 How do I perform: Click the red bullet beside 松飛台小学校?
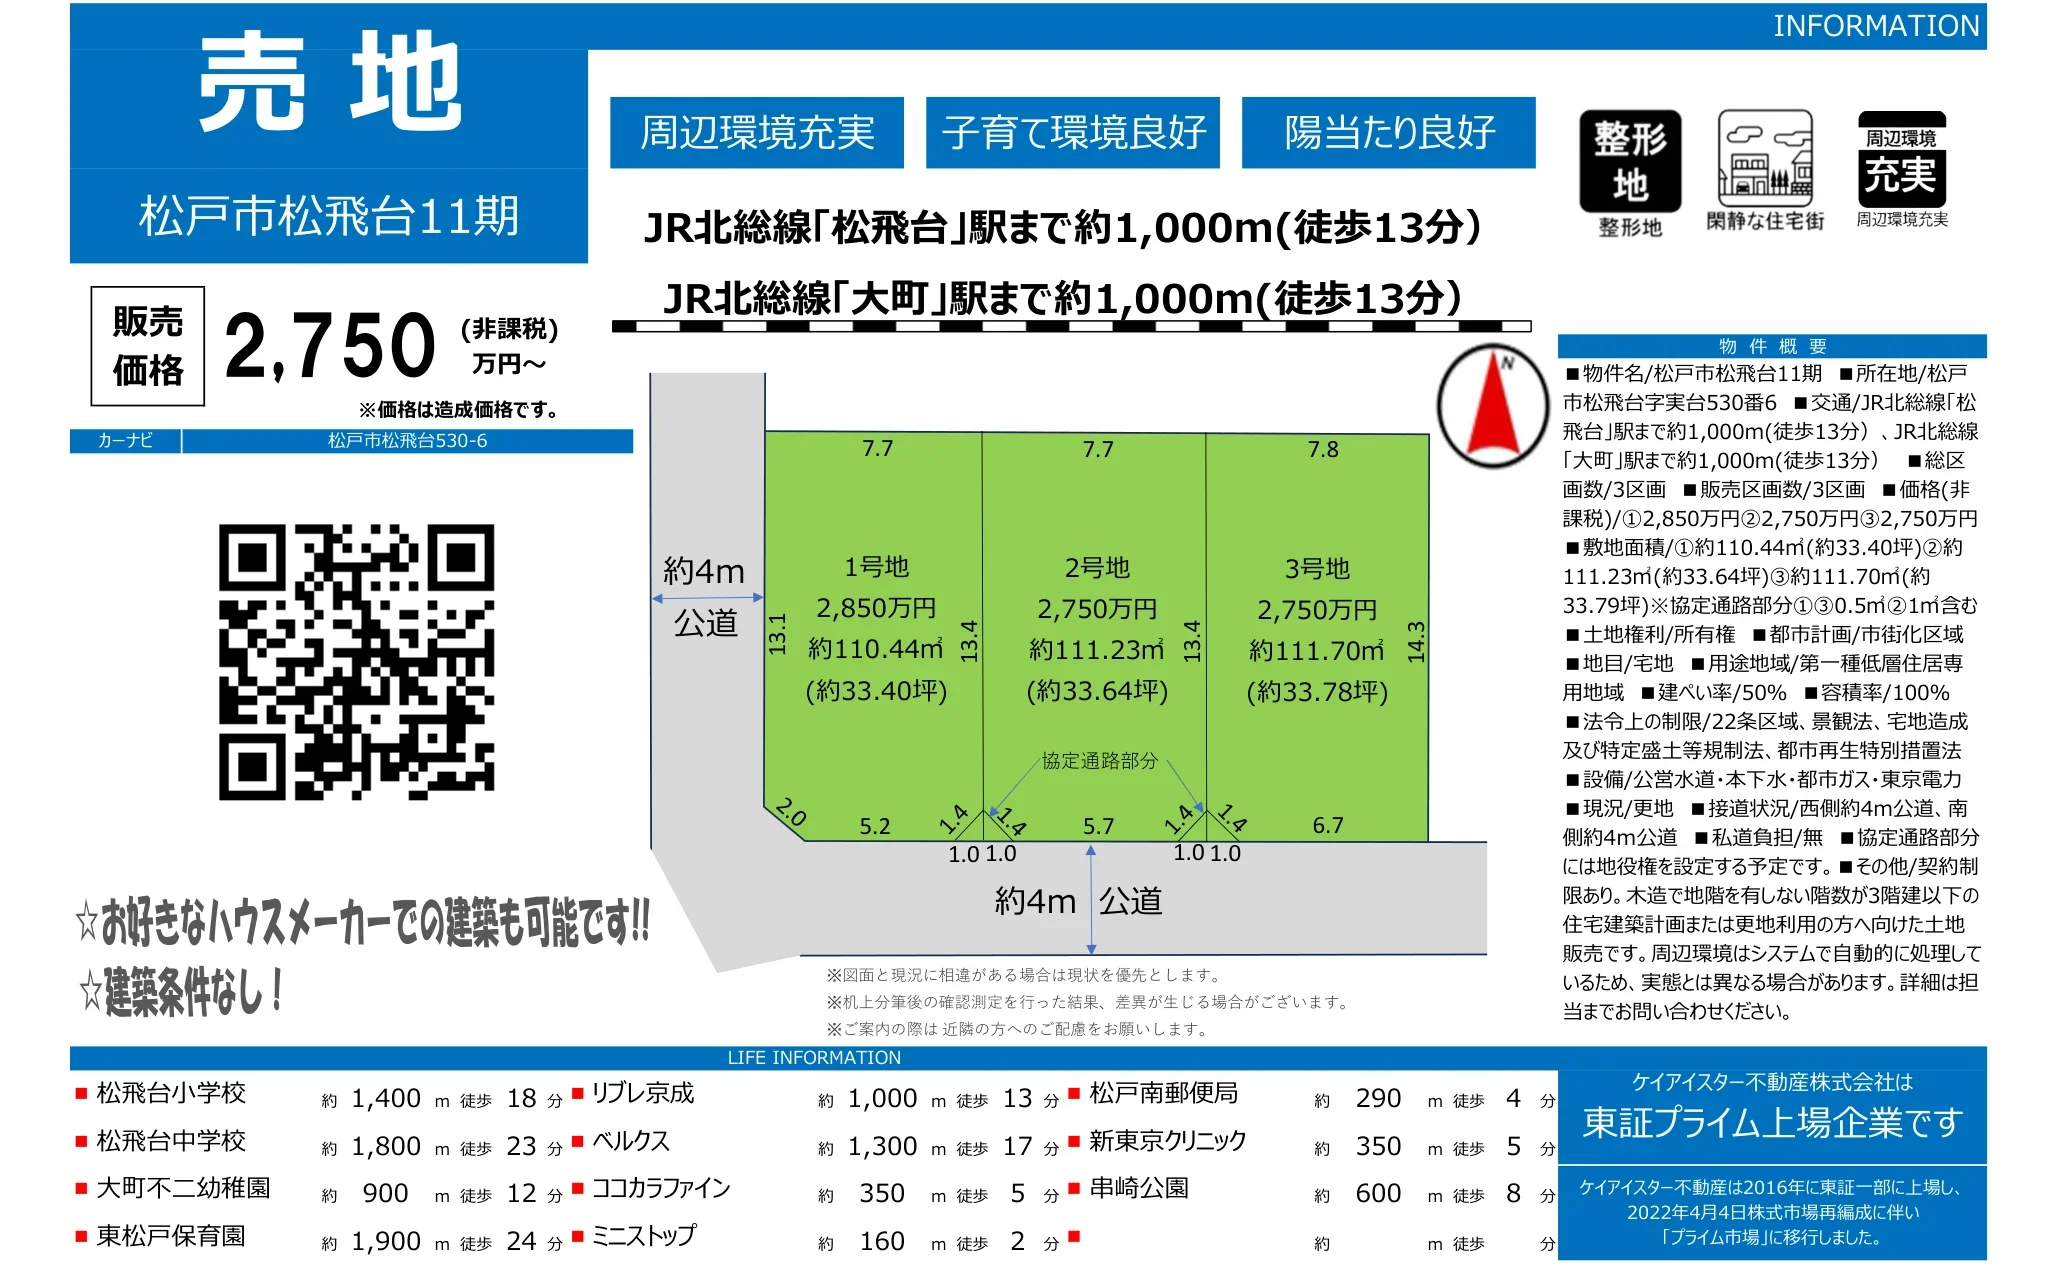point(82,1094)
